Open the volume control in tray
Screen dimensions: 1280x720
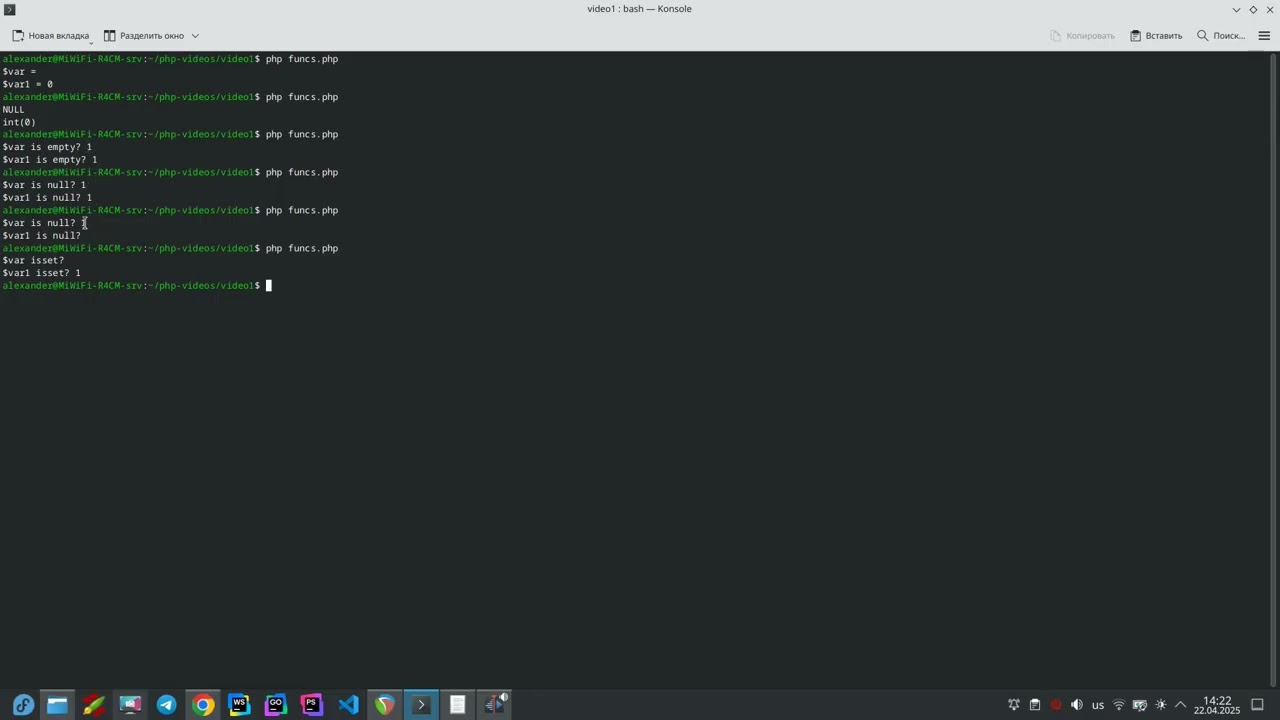[x=1077, y=705]
